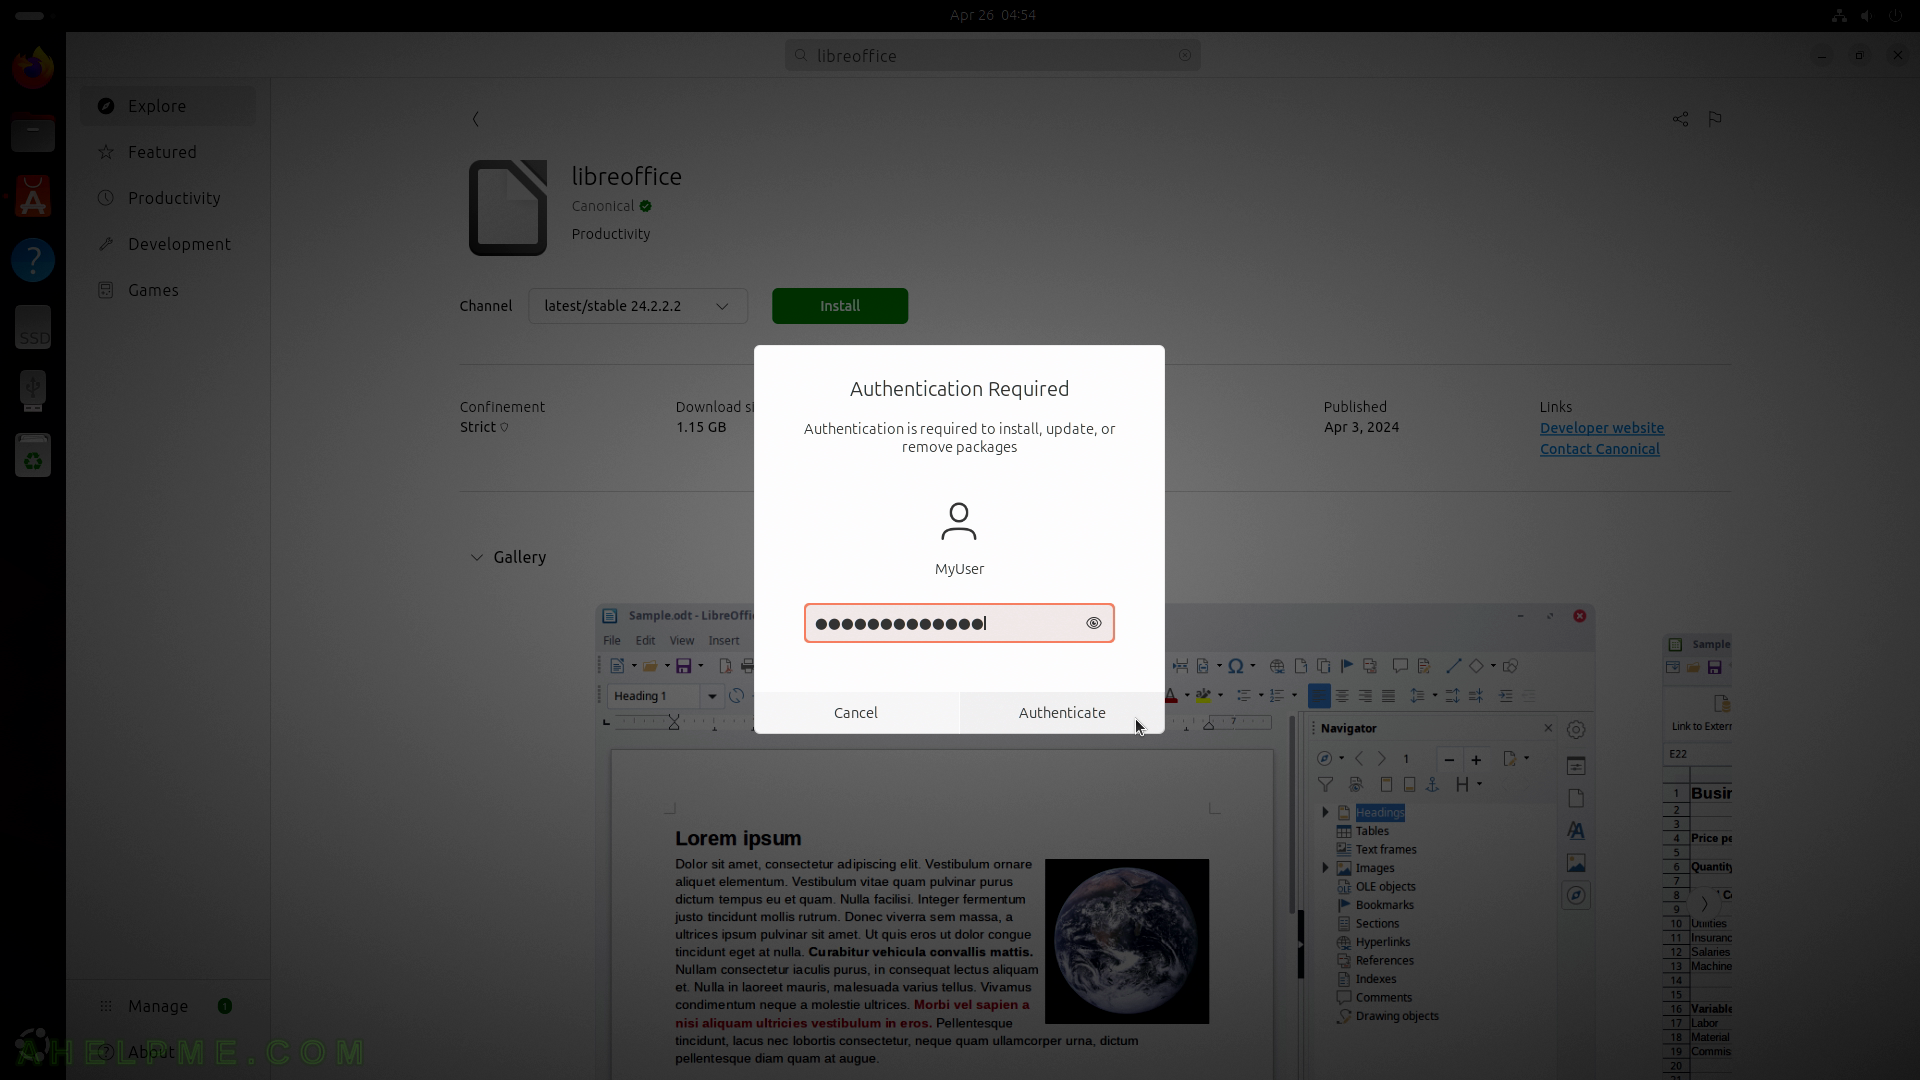Click the libreoffice app icon

click(x=508, y=207)
